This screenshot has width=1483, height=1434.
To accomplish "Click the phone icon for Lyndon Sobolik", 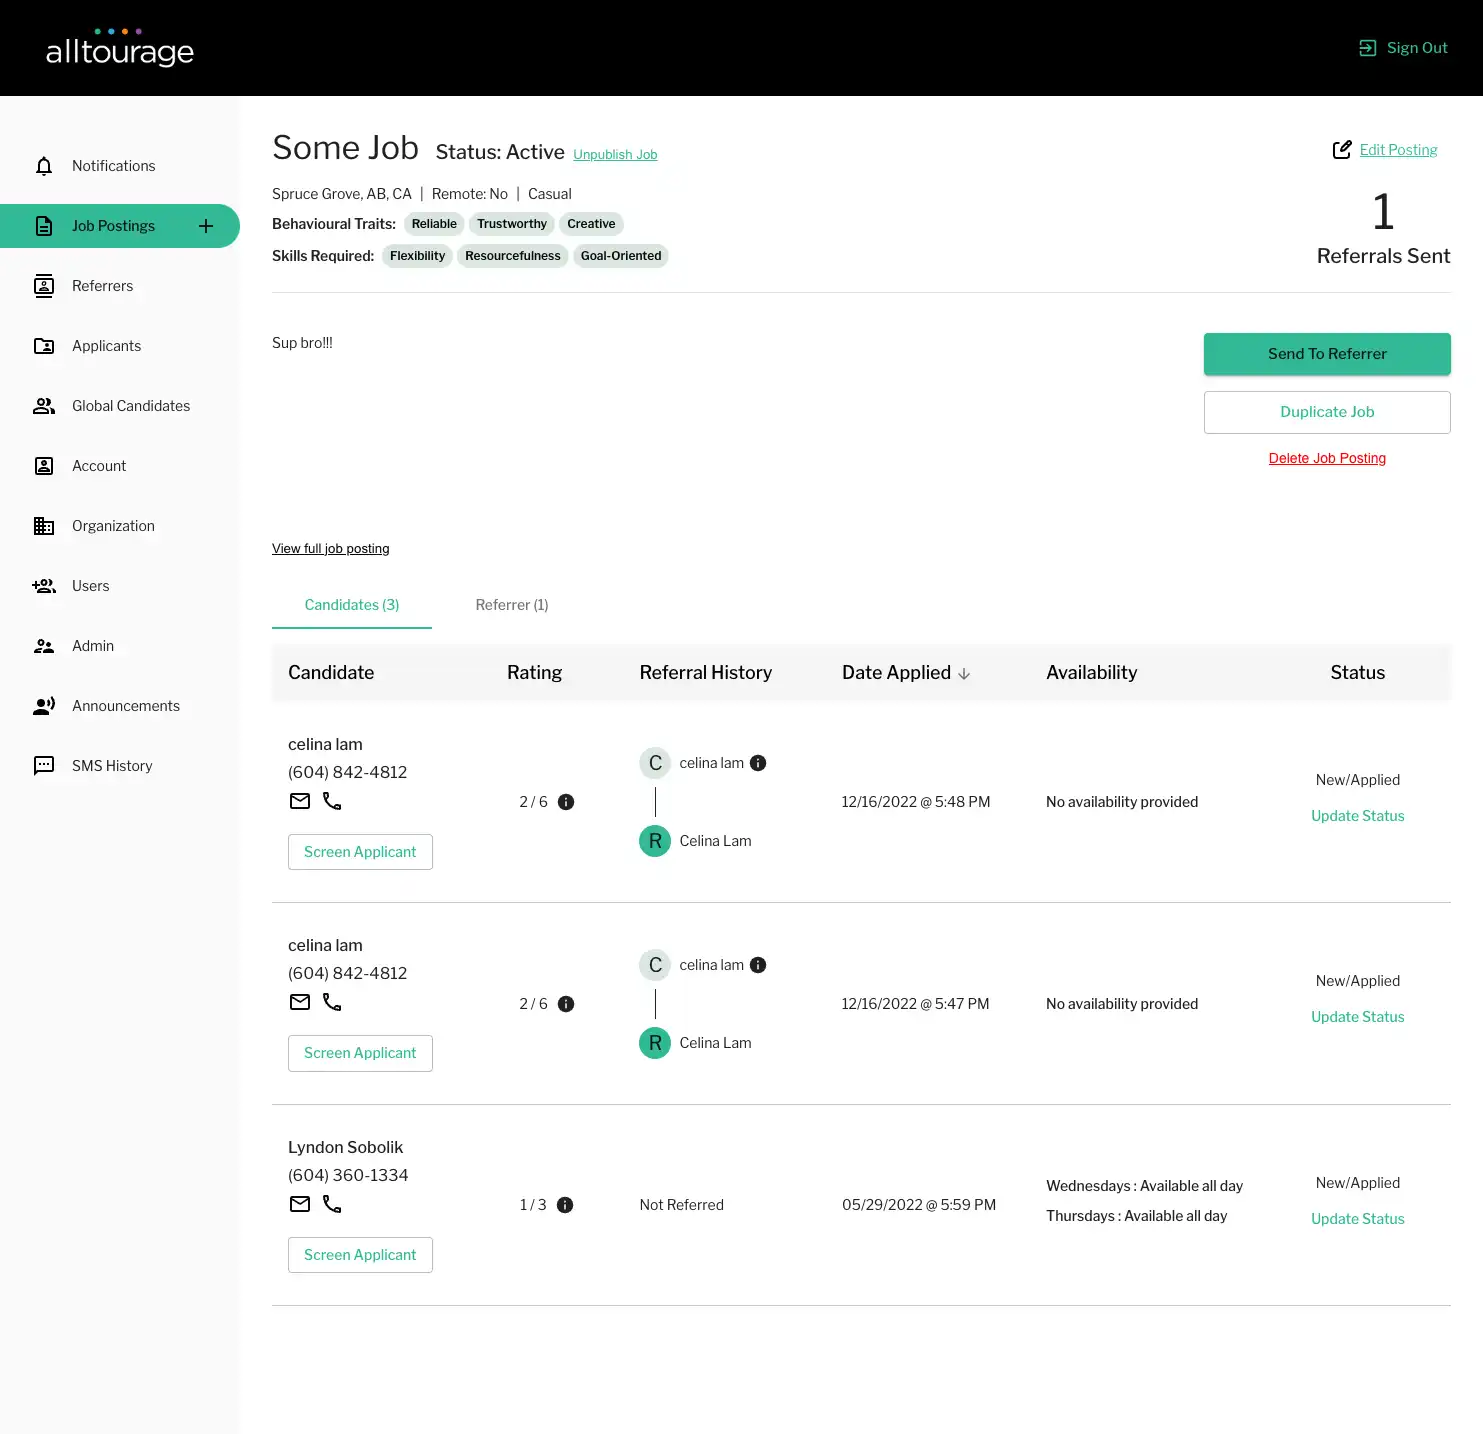I will (x=332, y=1204).
